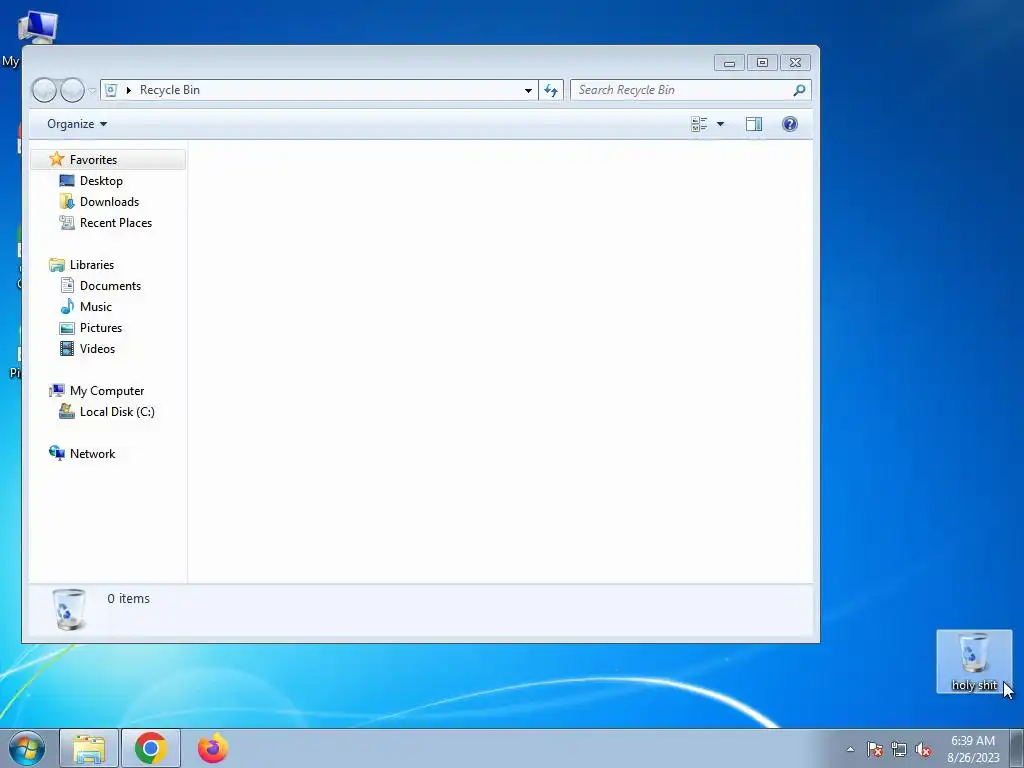Click the Recycle Bin icon in details pane
Screen dimensions: 1024x768
(69, 609)
